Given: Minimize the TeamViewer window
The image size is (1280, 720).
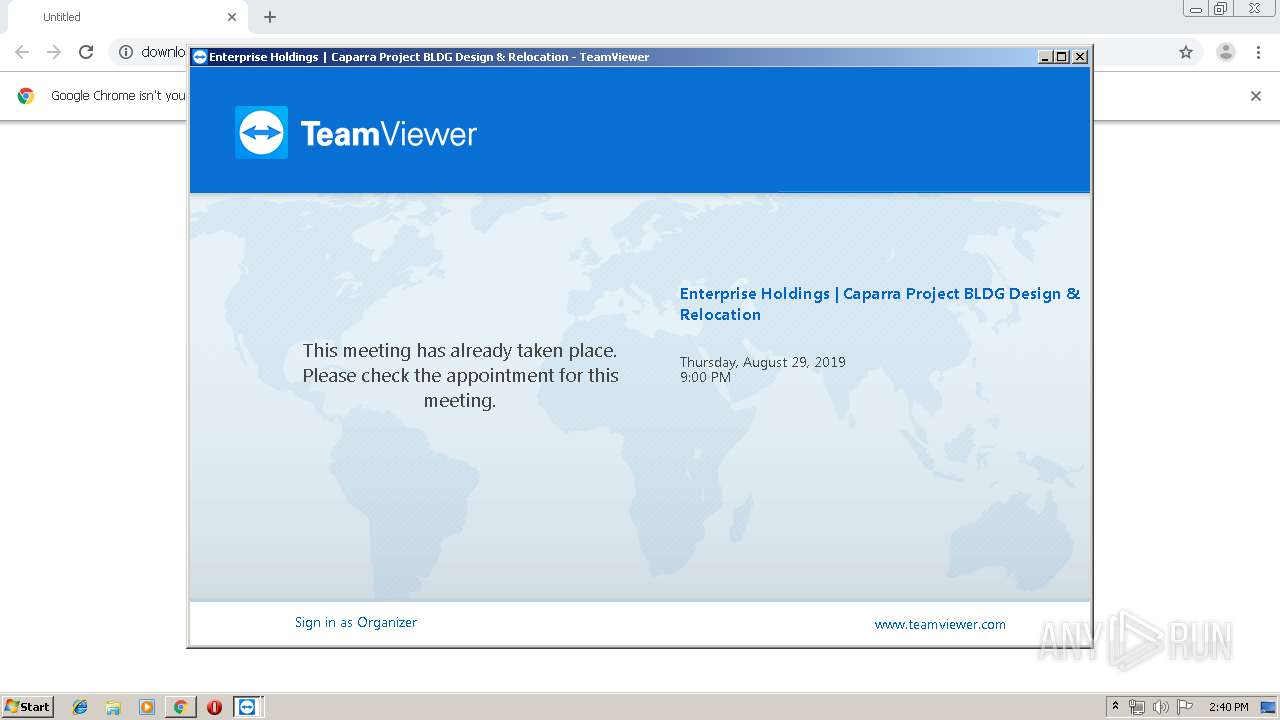Looking at the screenshot, I should click(1046, 57).
